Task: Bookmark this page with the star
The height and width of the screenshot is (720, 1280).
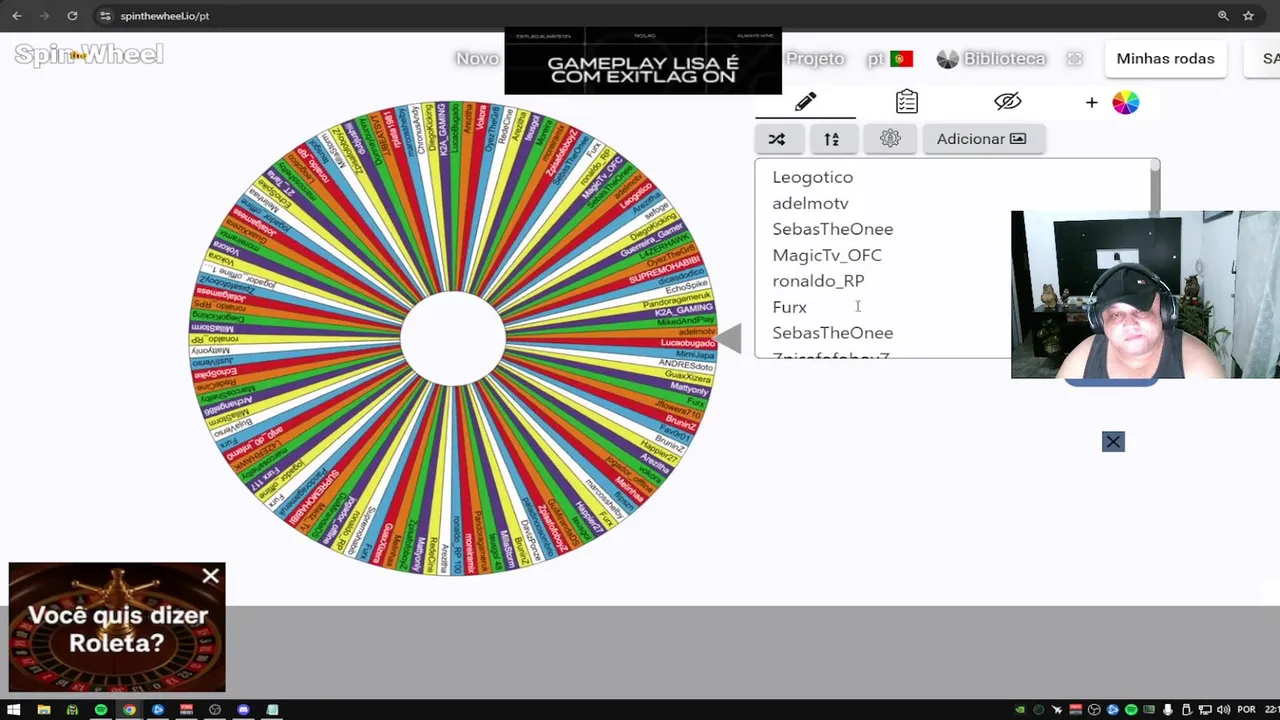Action: (x=1248, y=16)
